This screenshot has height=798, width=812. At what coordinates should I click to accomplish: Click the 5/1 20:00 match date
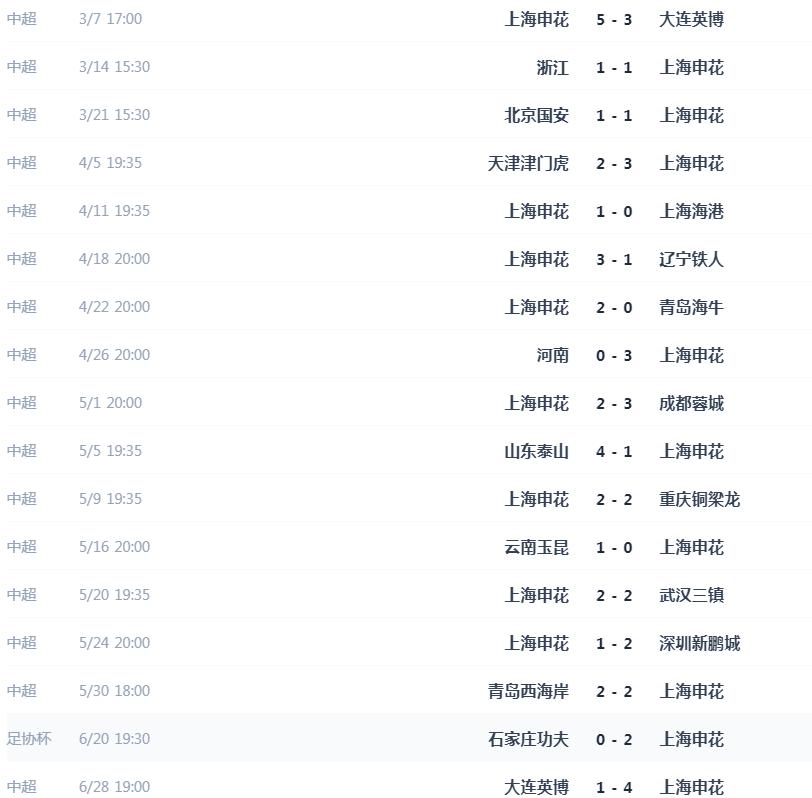tap(110, 403)
